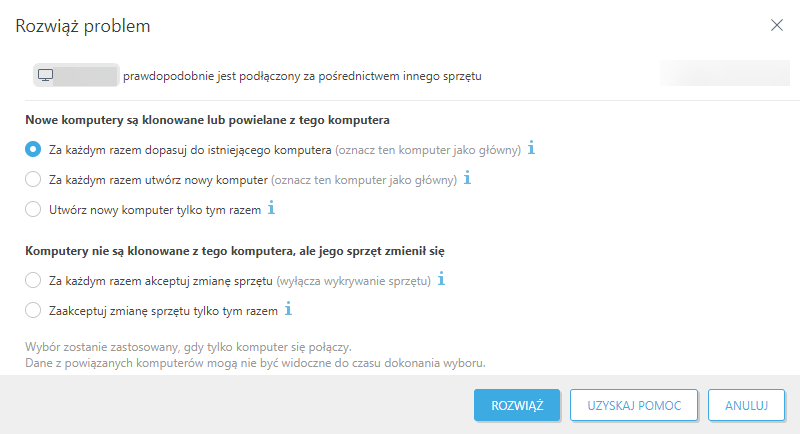Open info icon next to 'utwórz nowy komputer (oznacz…)'

coord(467,179)
